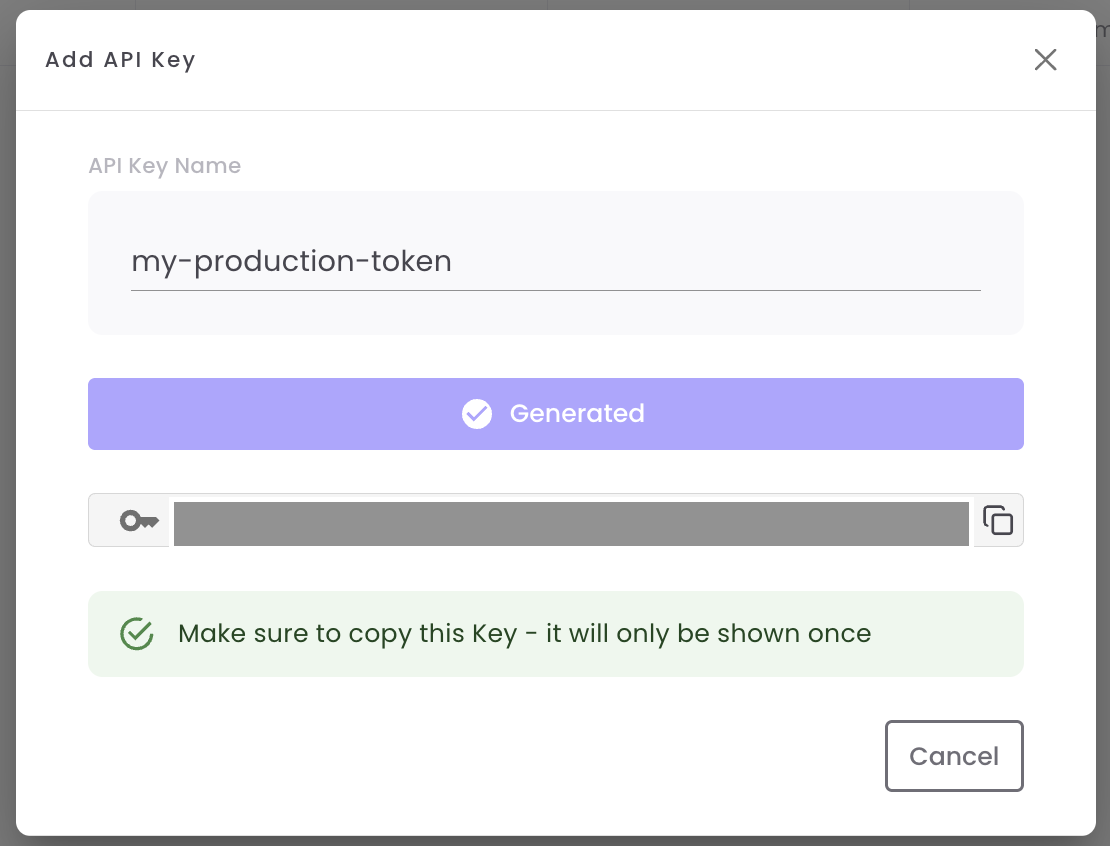Screen dimensions: 1110x846
Task: Click the my-production-token text
Action: tap(291, 262)
